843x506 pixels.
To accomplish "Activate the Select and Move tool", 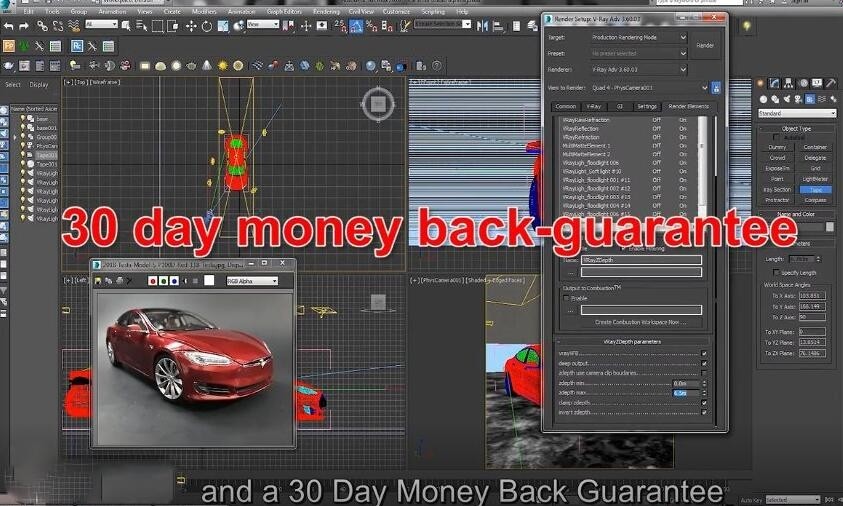I will click(x=191, y=25).
